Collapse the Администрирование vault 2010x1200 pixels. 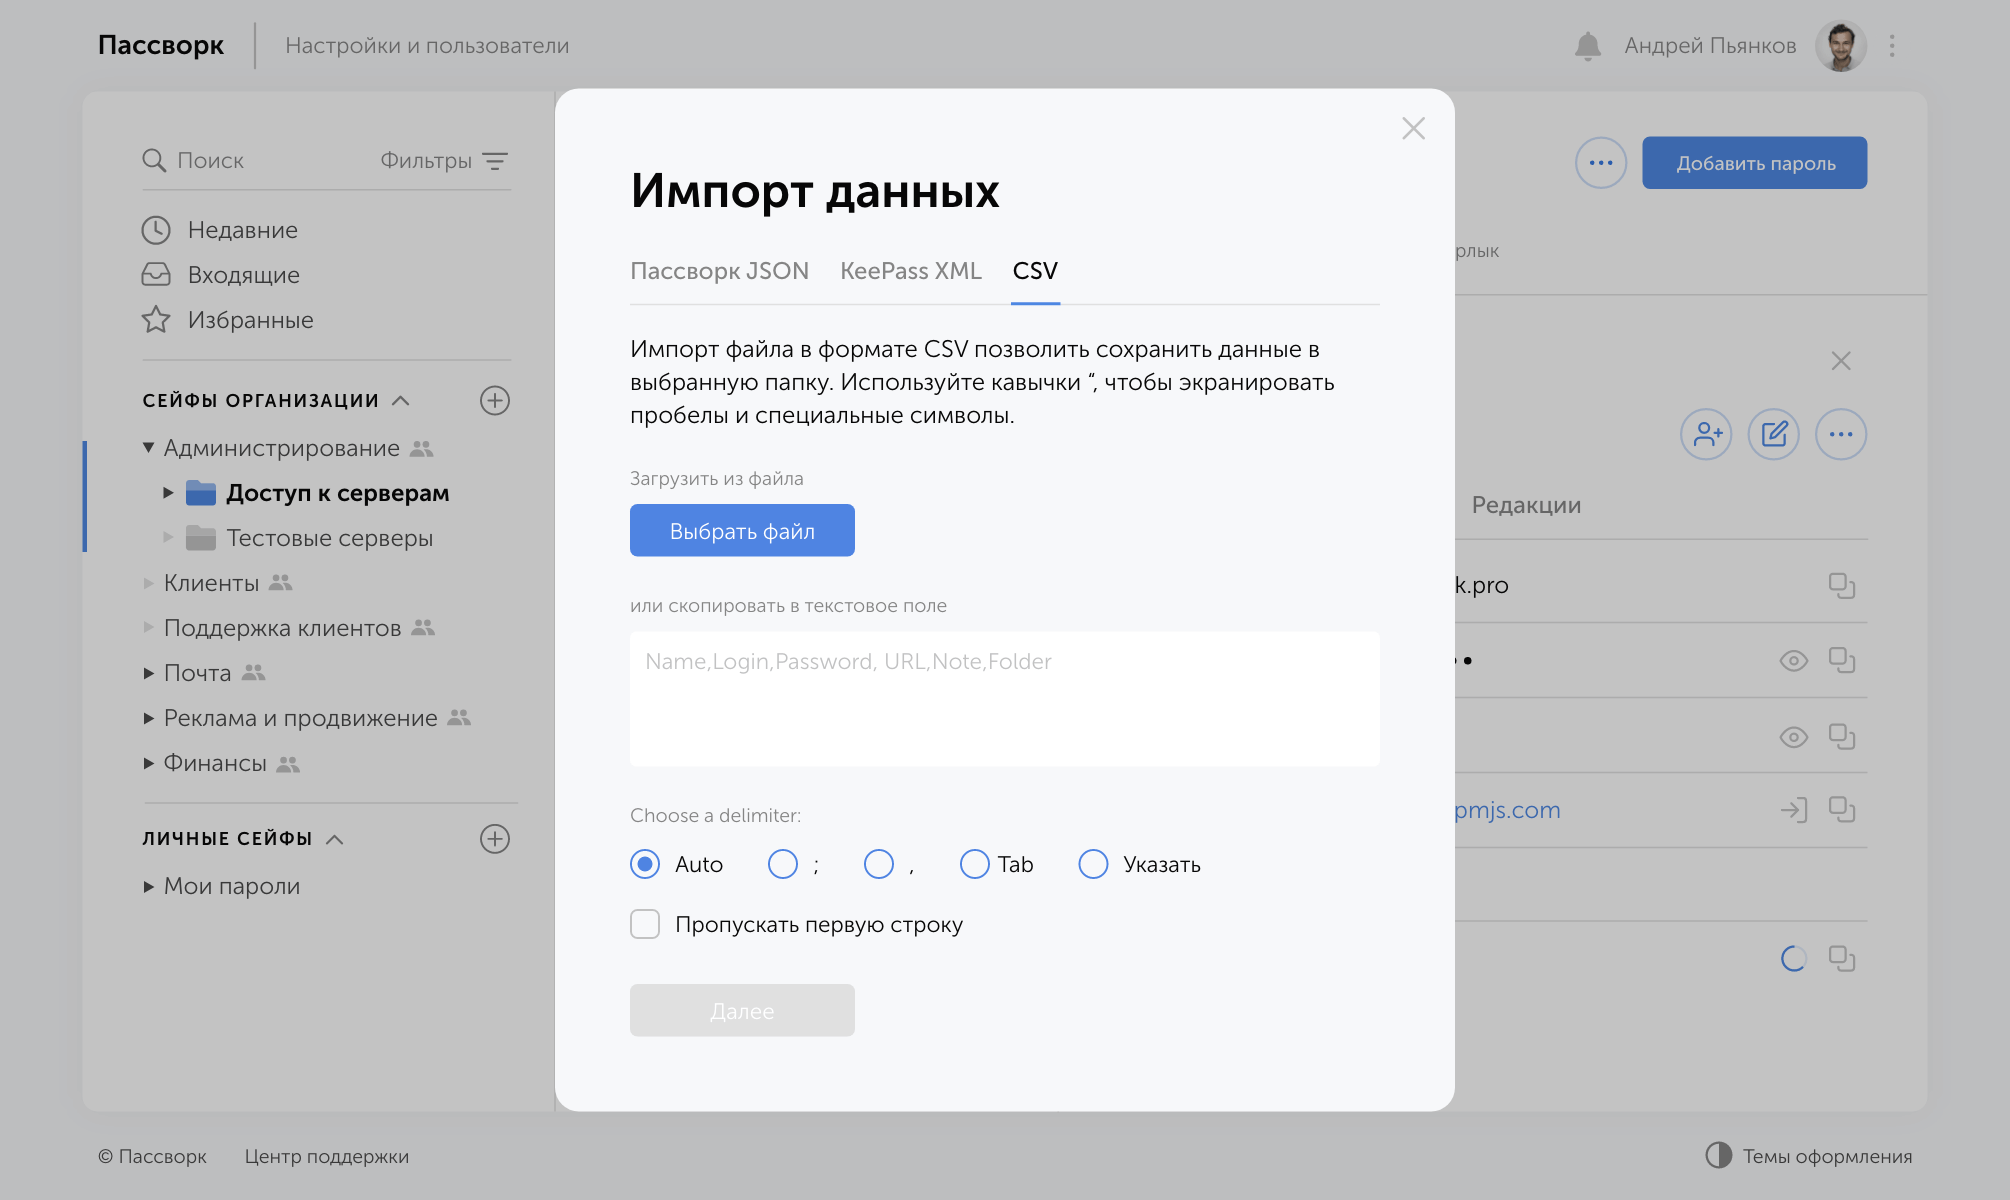coord(149,448)
